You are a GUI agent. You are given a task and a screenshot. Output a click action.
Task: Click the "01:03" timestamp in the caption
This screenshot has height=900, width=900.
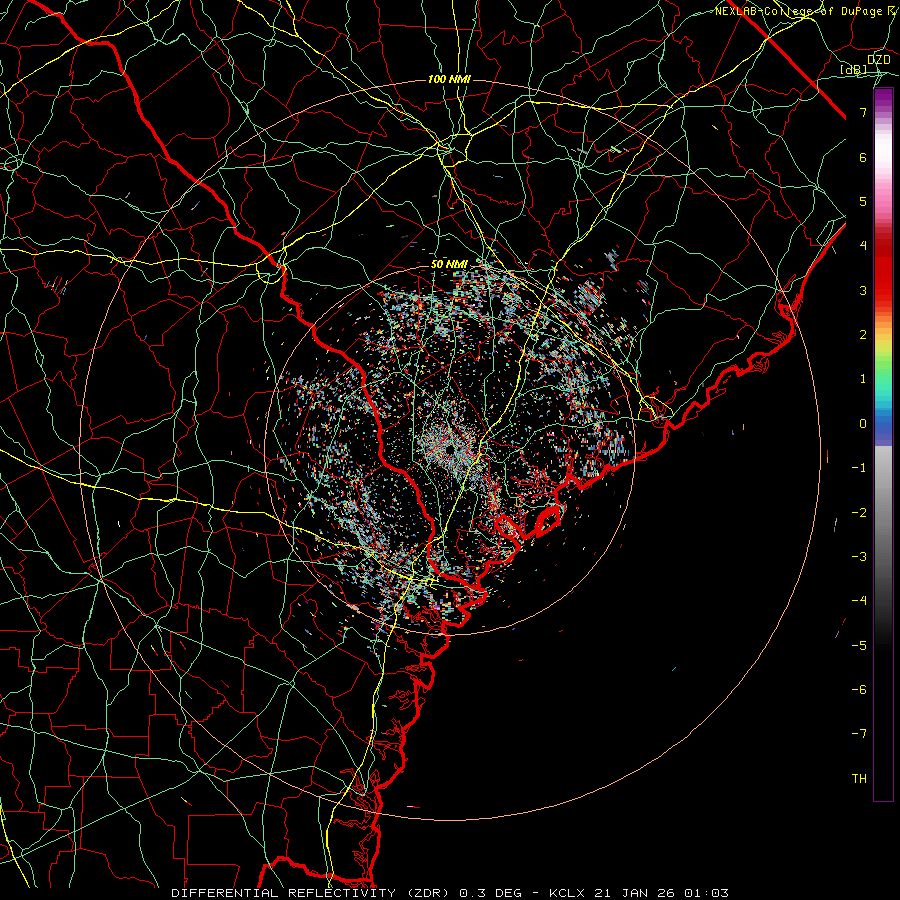tap(706, 893)
